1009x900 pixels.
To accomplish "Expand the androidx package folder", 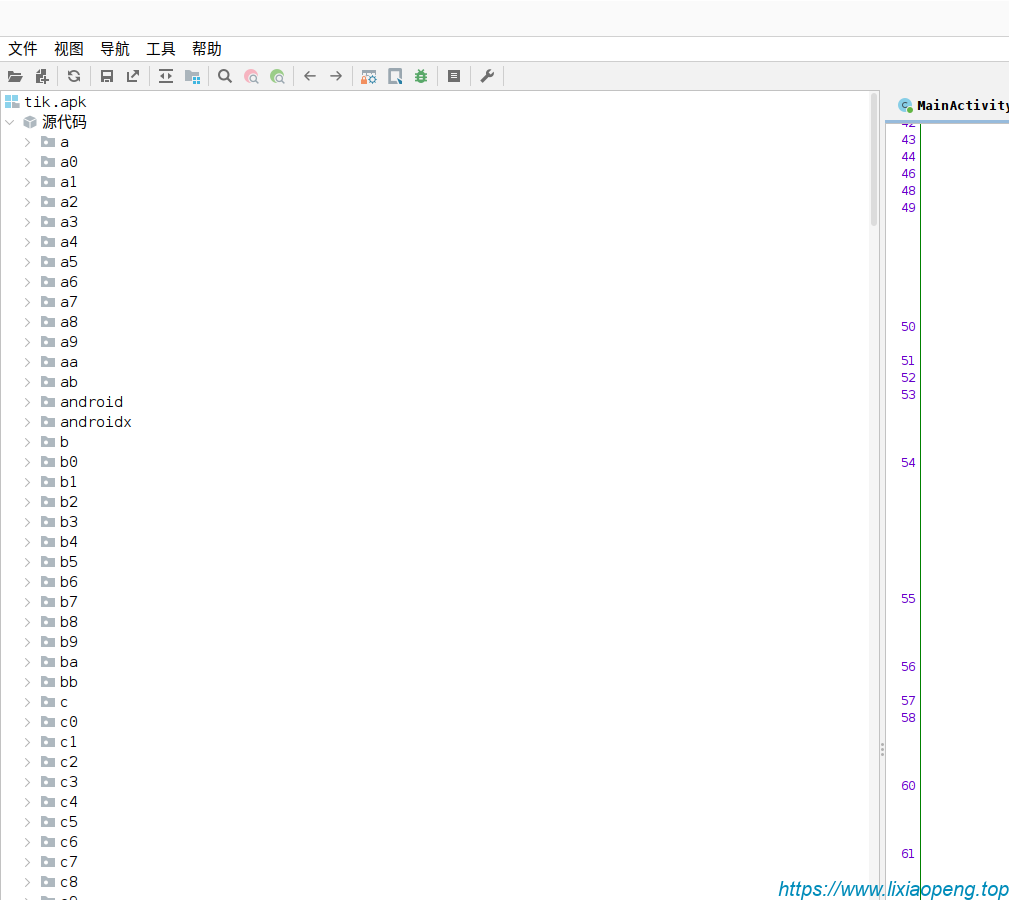I will pyautogui.click(x=27, y=422).
